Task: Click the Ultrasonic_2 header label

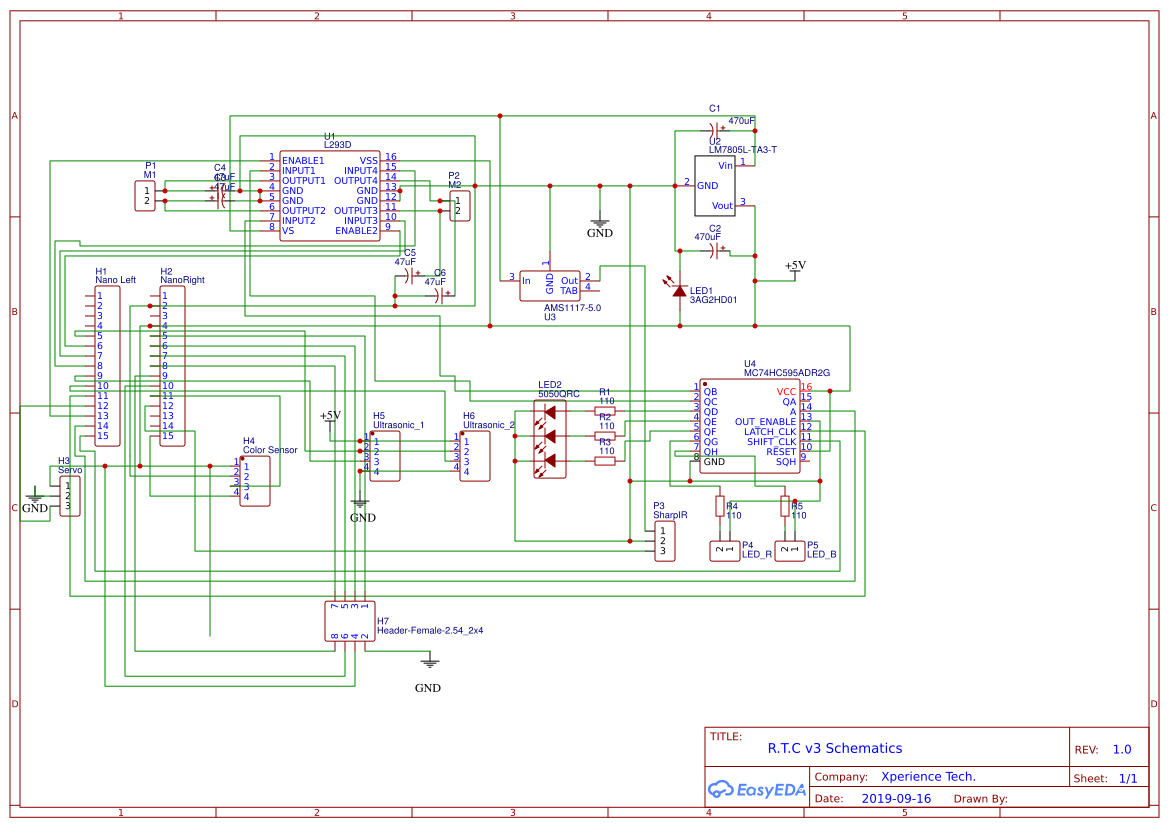Action: pyautogui.click(x=488, y=425)
